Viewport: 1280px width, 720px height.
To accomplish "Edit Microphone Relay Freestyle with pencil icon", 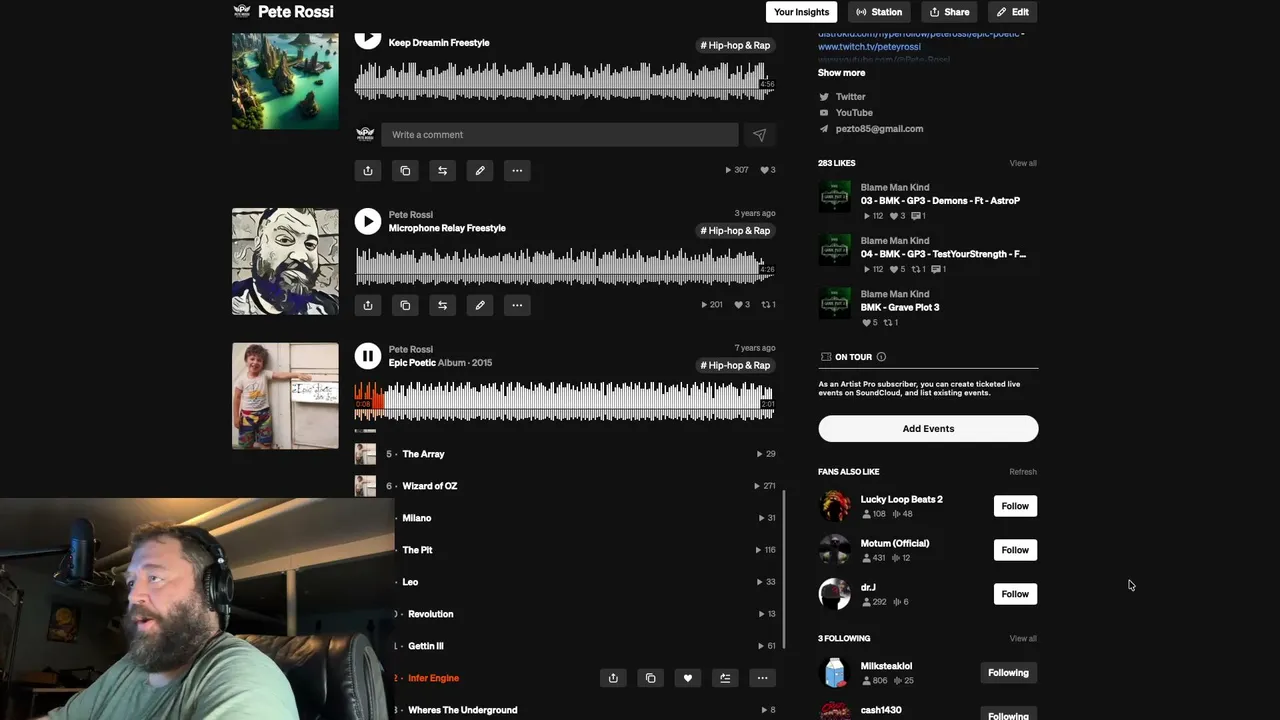I will click(x=480, y=305).
